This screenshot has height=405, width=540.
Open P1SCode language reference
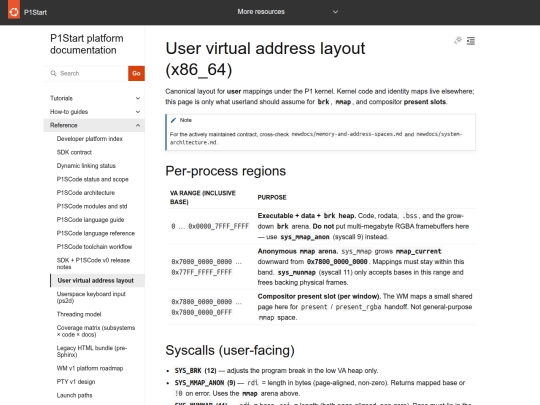(95, 233)
